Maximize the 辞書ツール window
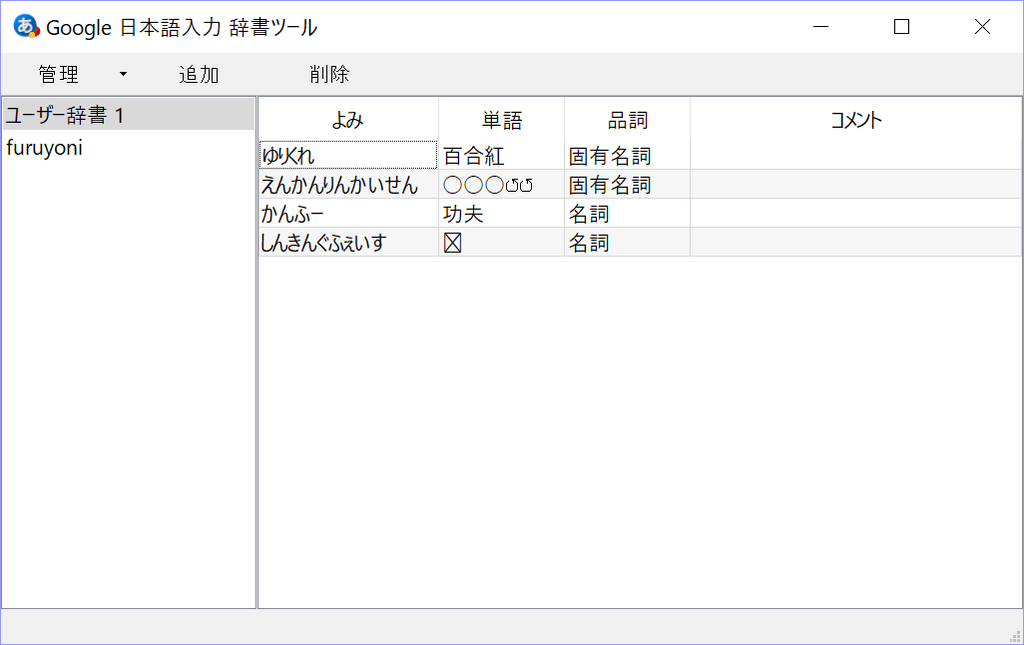This screenshot has width=1024, height=645. pos(901,27)
